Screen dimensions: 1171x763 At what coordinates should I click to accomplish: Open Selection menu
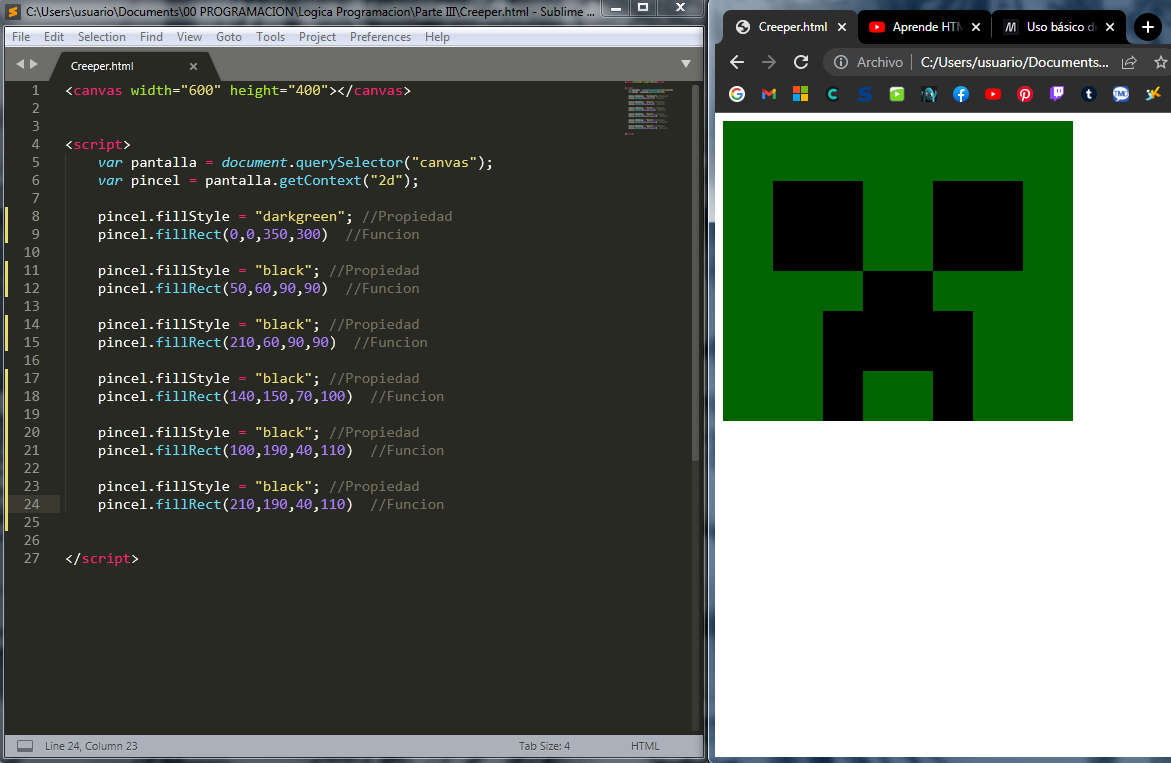(x=102, y=37)
